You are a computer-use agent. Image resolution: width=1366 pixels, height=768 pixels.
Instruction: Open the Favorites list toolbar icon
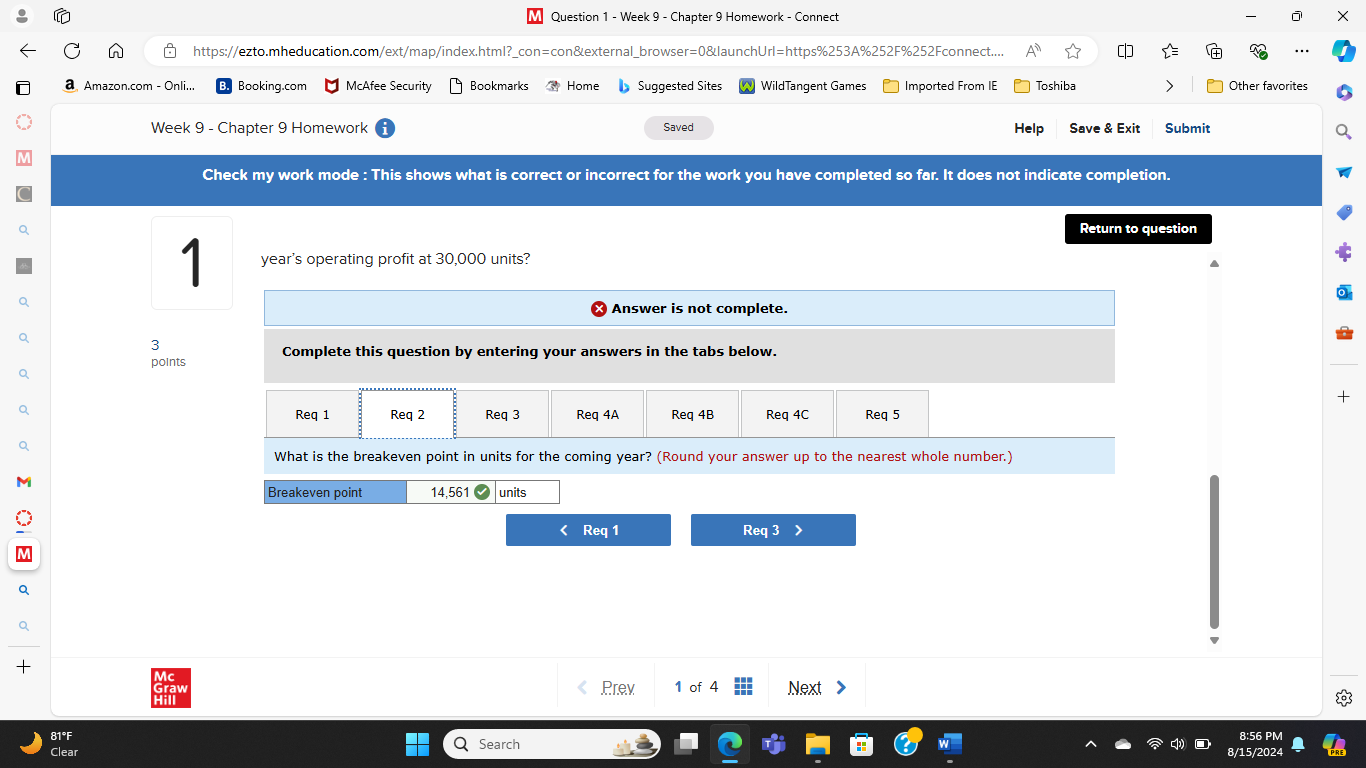coord(1170,51)
